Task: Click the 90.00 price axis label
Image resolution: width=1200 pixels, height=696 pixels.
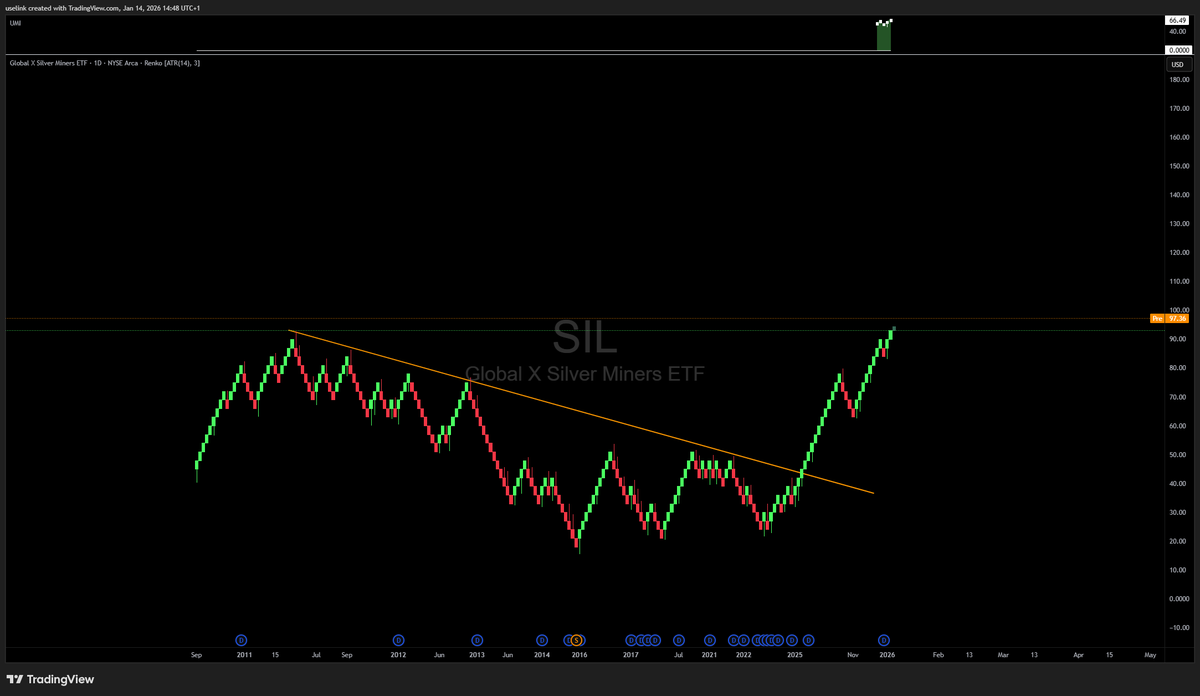Action: 1178,339
